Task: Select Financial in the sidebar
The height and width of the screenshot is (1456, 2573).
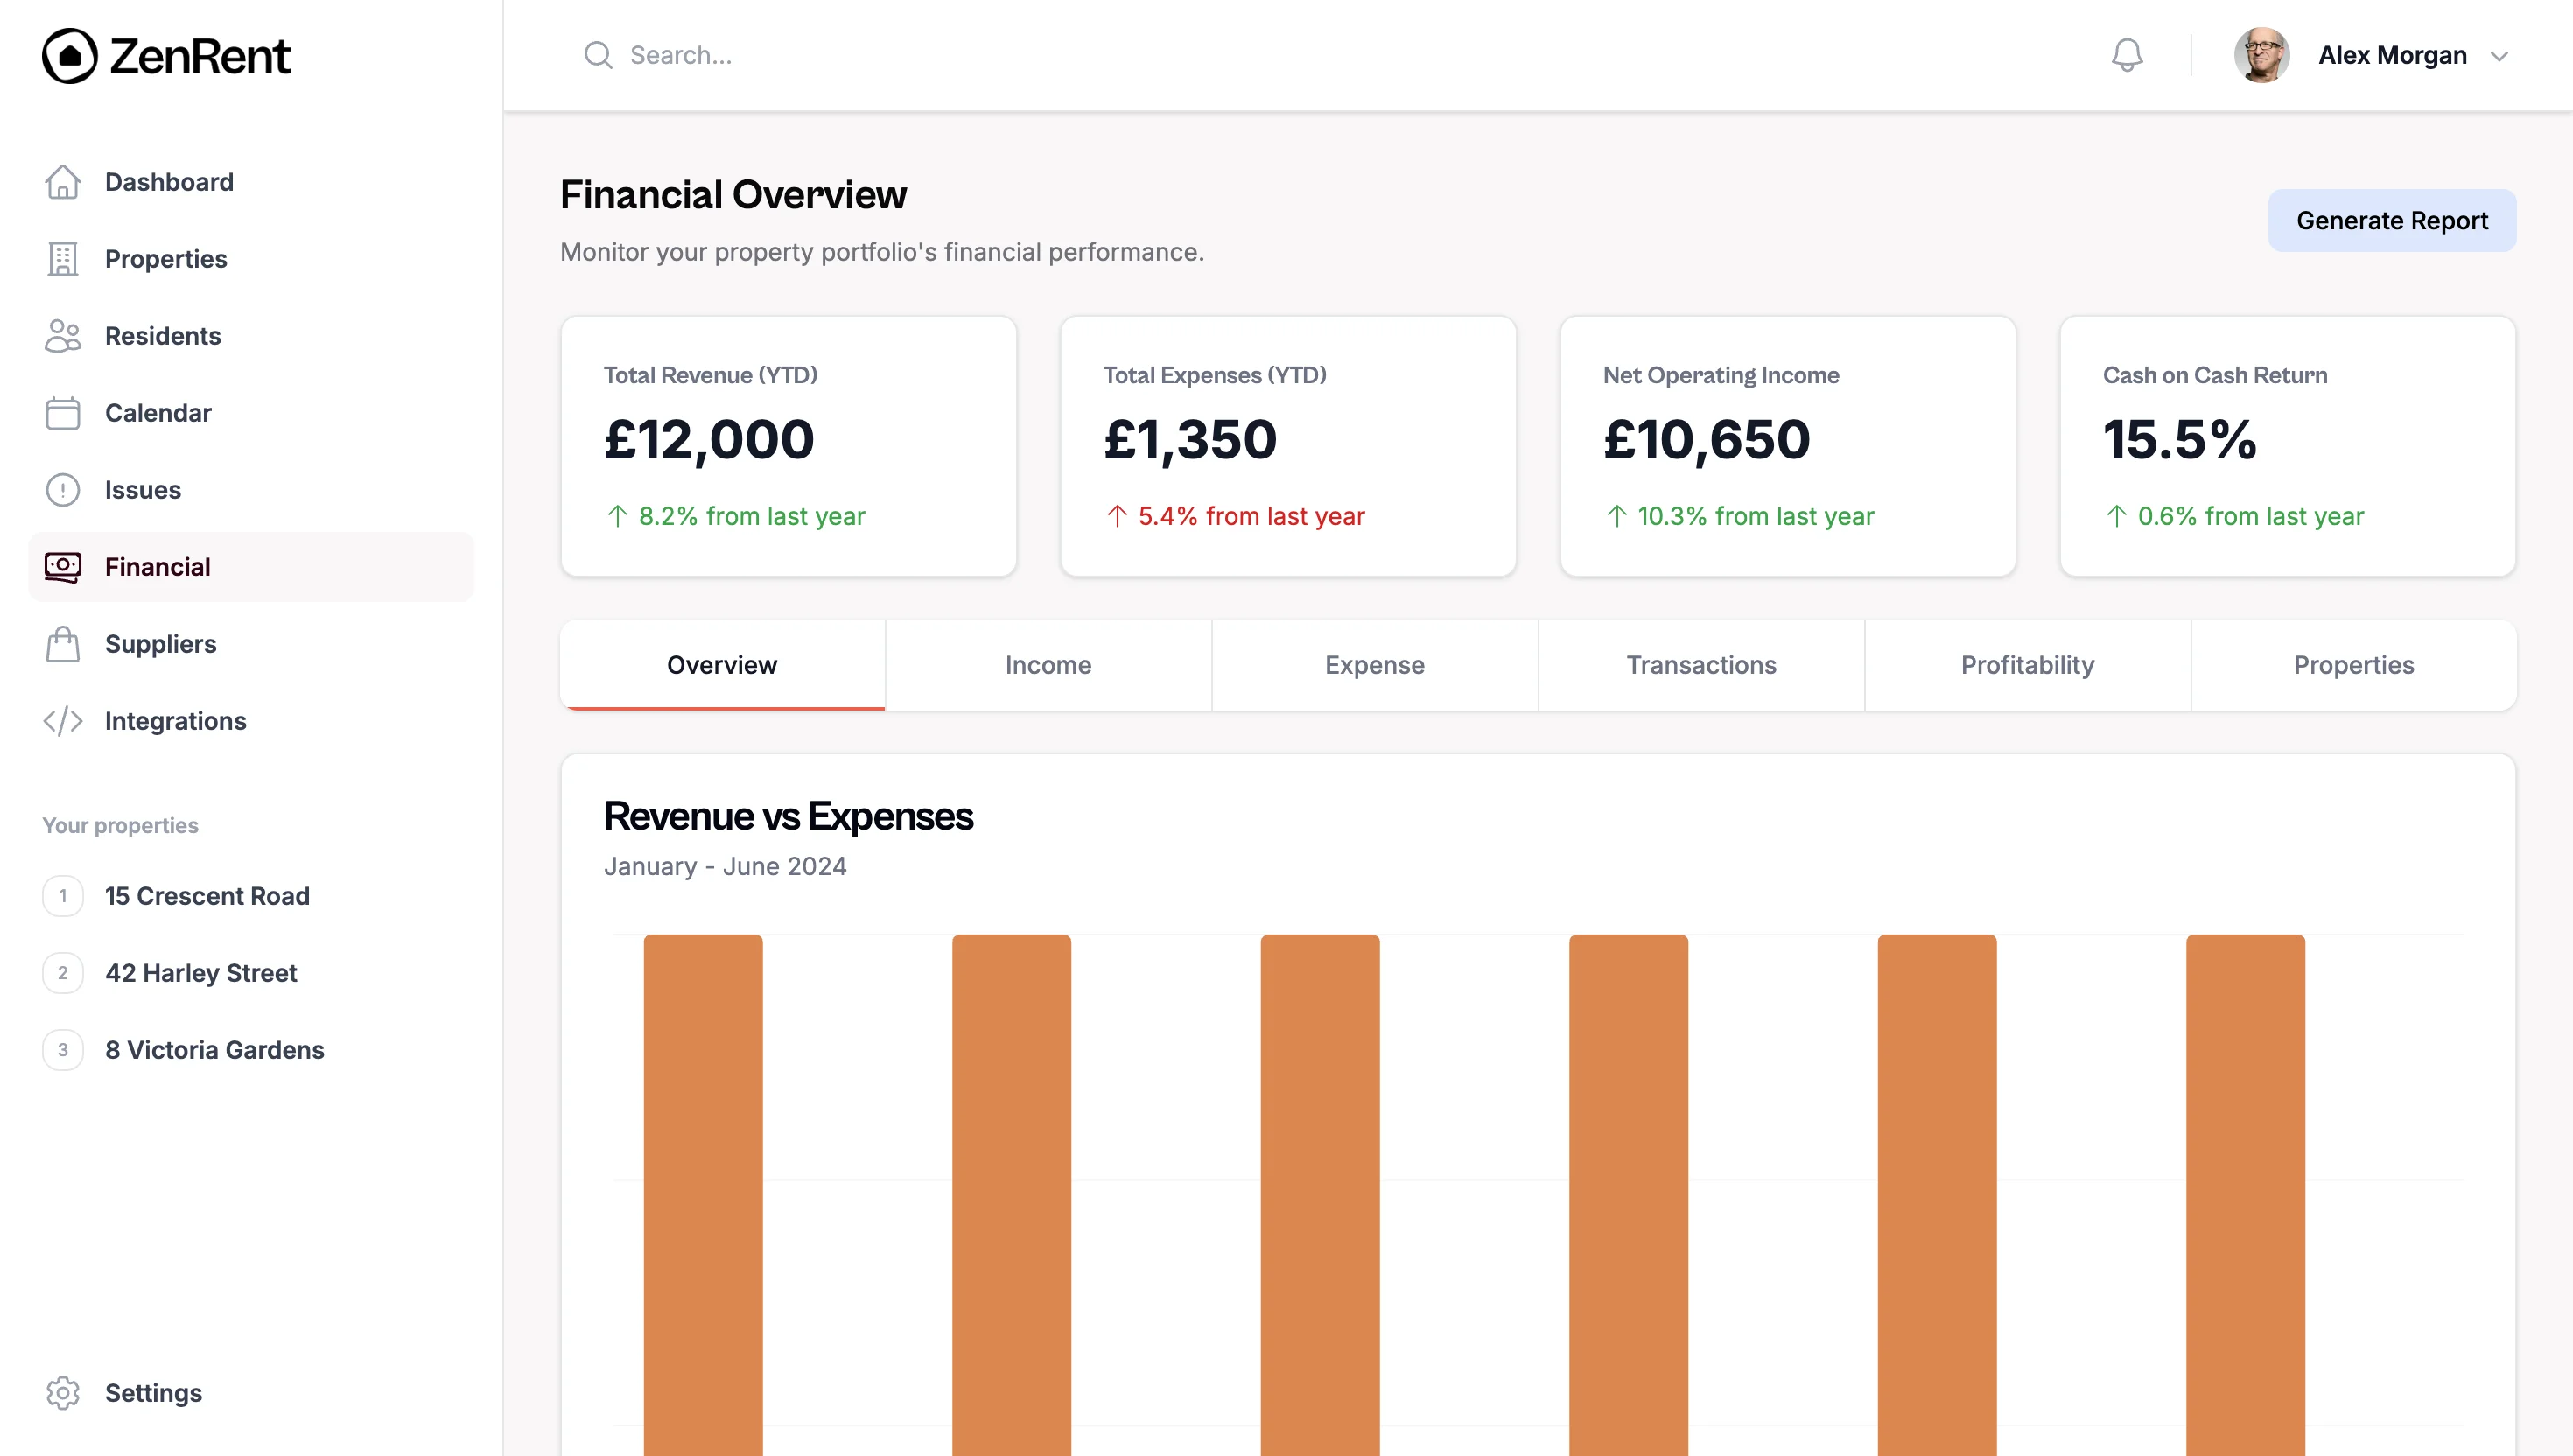Action: click(251, 567)
